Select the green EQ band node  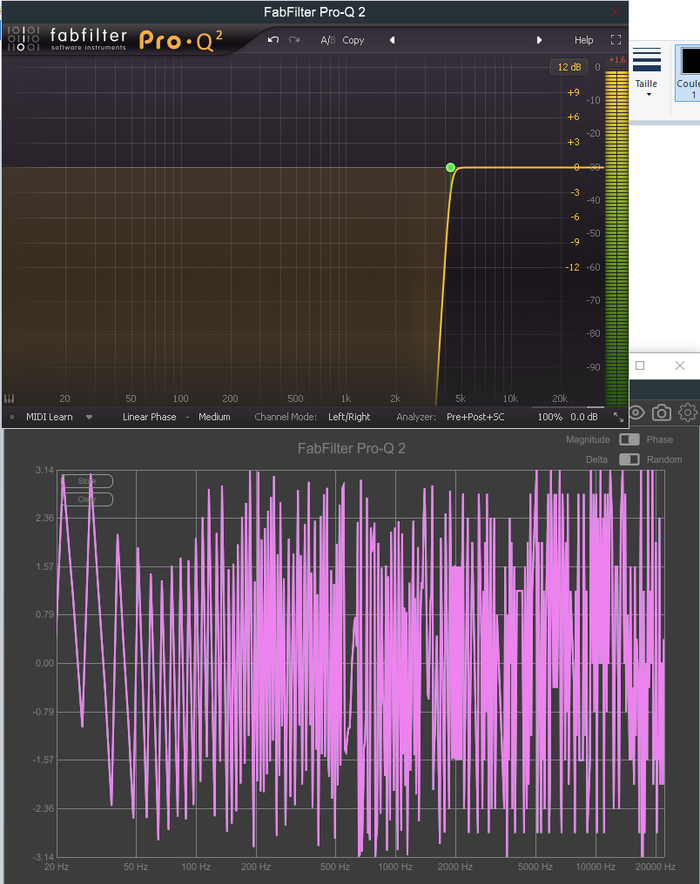tap(450, 167)
